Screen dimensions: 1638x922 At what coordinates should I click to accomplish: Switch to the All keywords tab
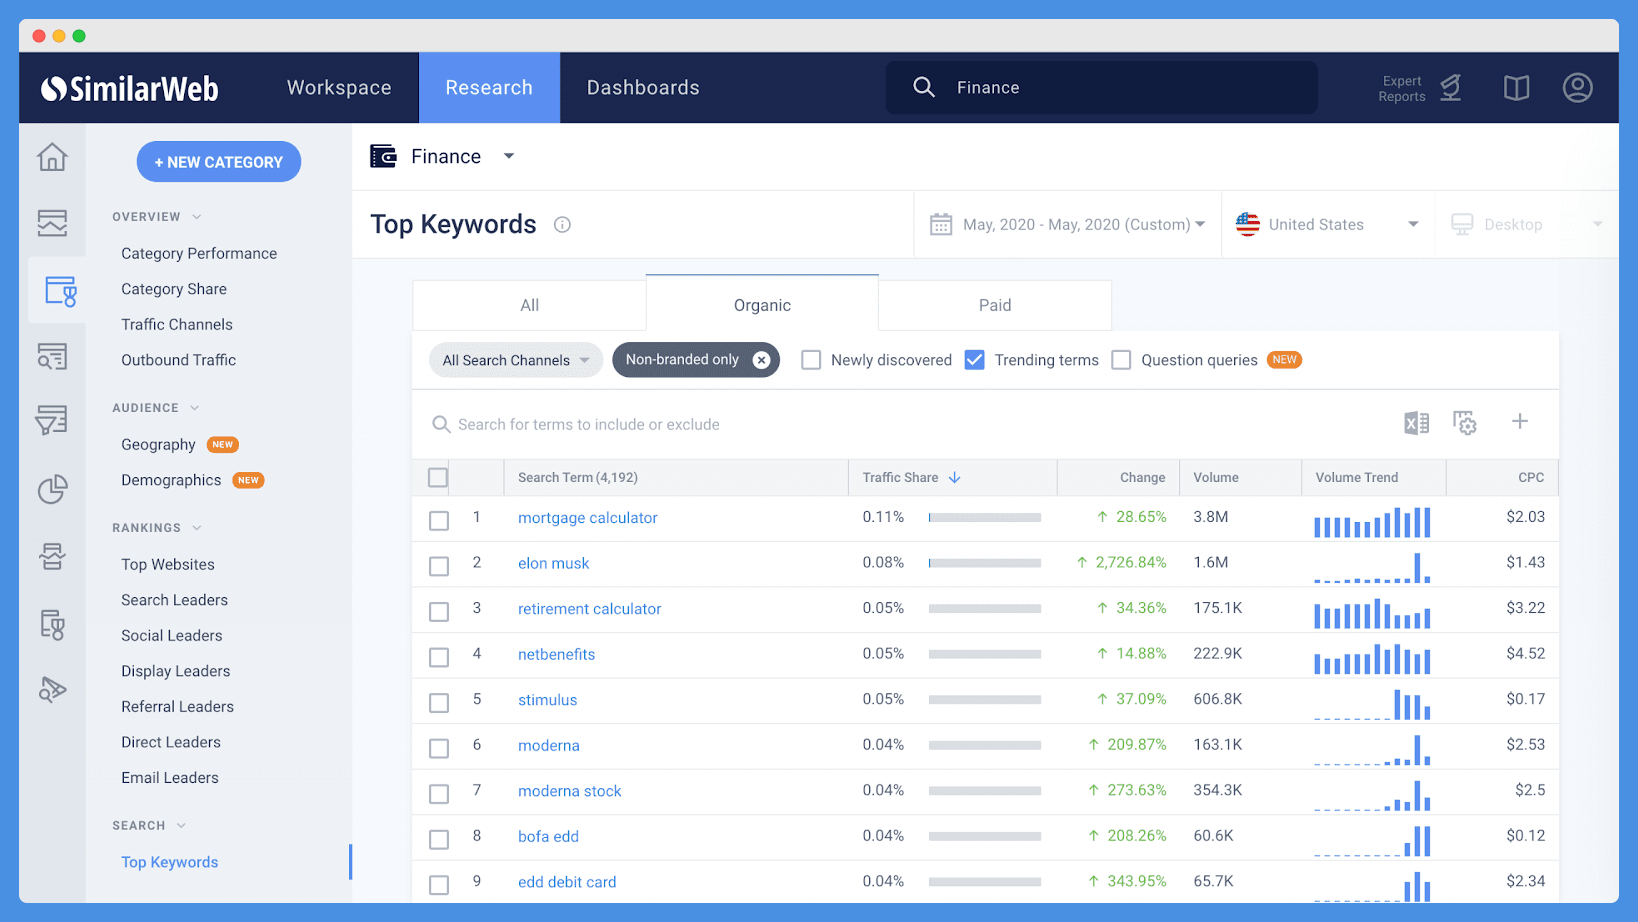pos(529,305)
